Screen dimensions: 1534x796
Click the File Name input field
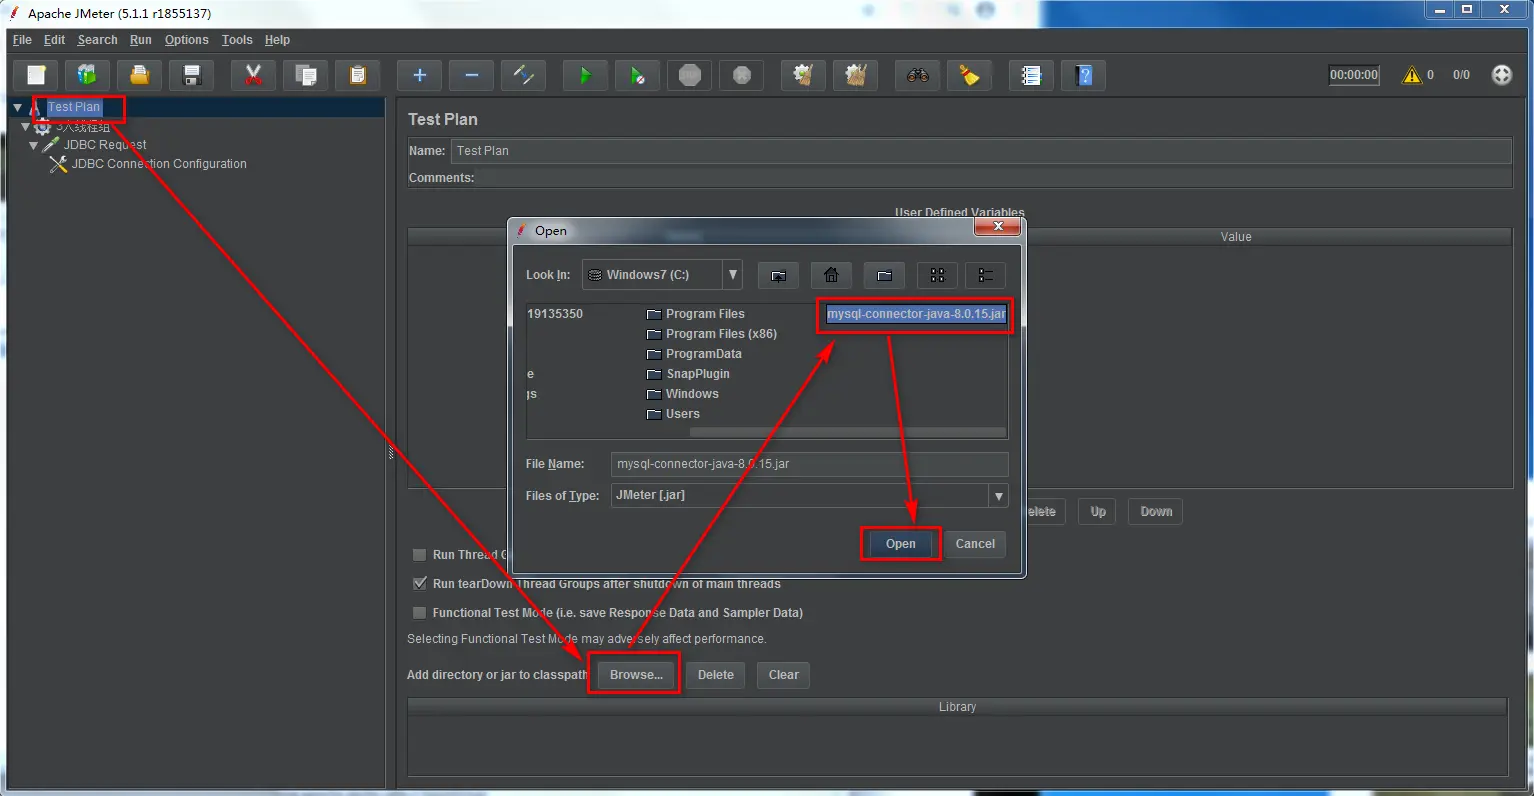810,464
